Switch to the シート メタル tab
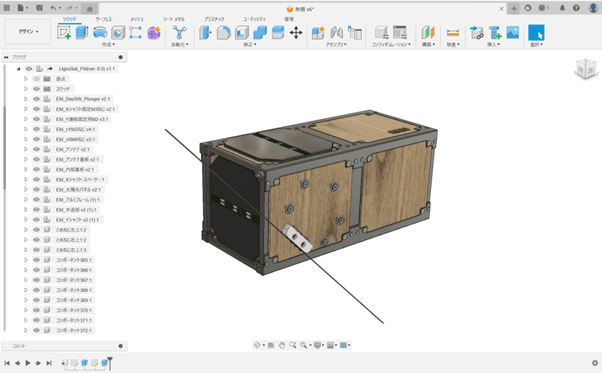The height and width of the screenshot is (373, 602). click(x=174, y=19)
